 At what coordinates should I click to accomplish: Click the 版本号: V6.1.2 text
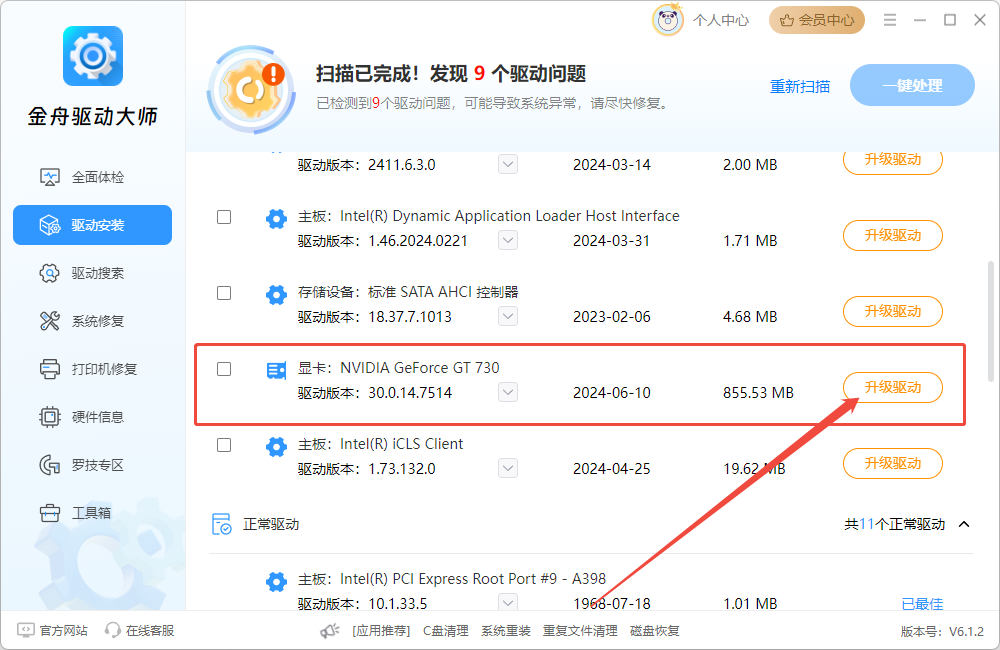(x=942, y=632)
